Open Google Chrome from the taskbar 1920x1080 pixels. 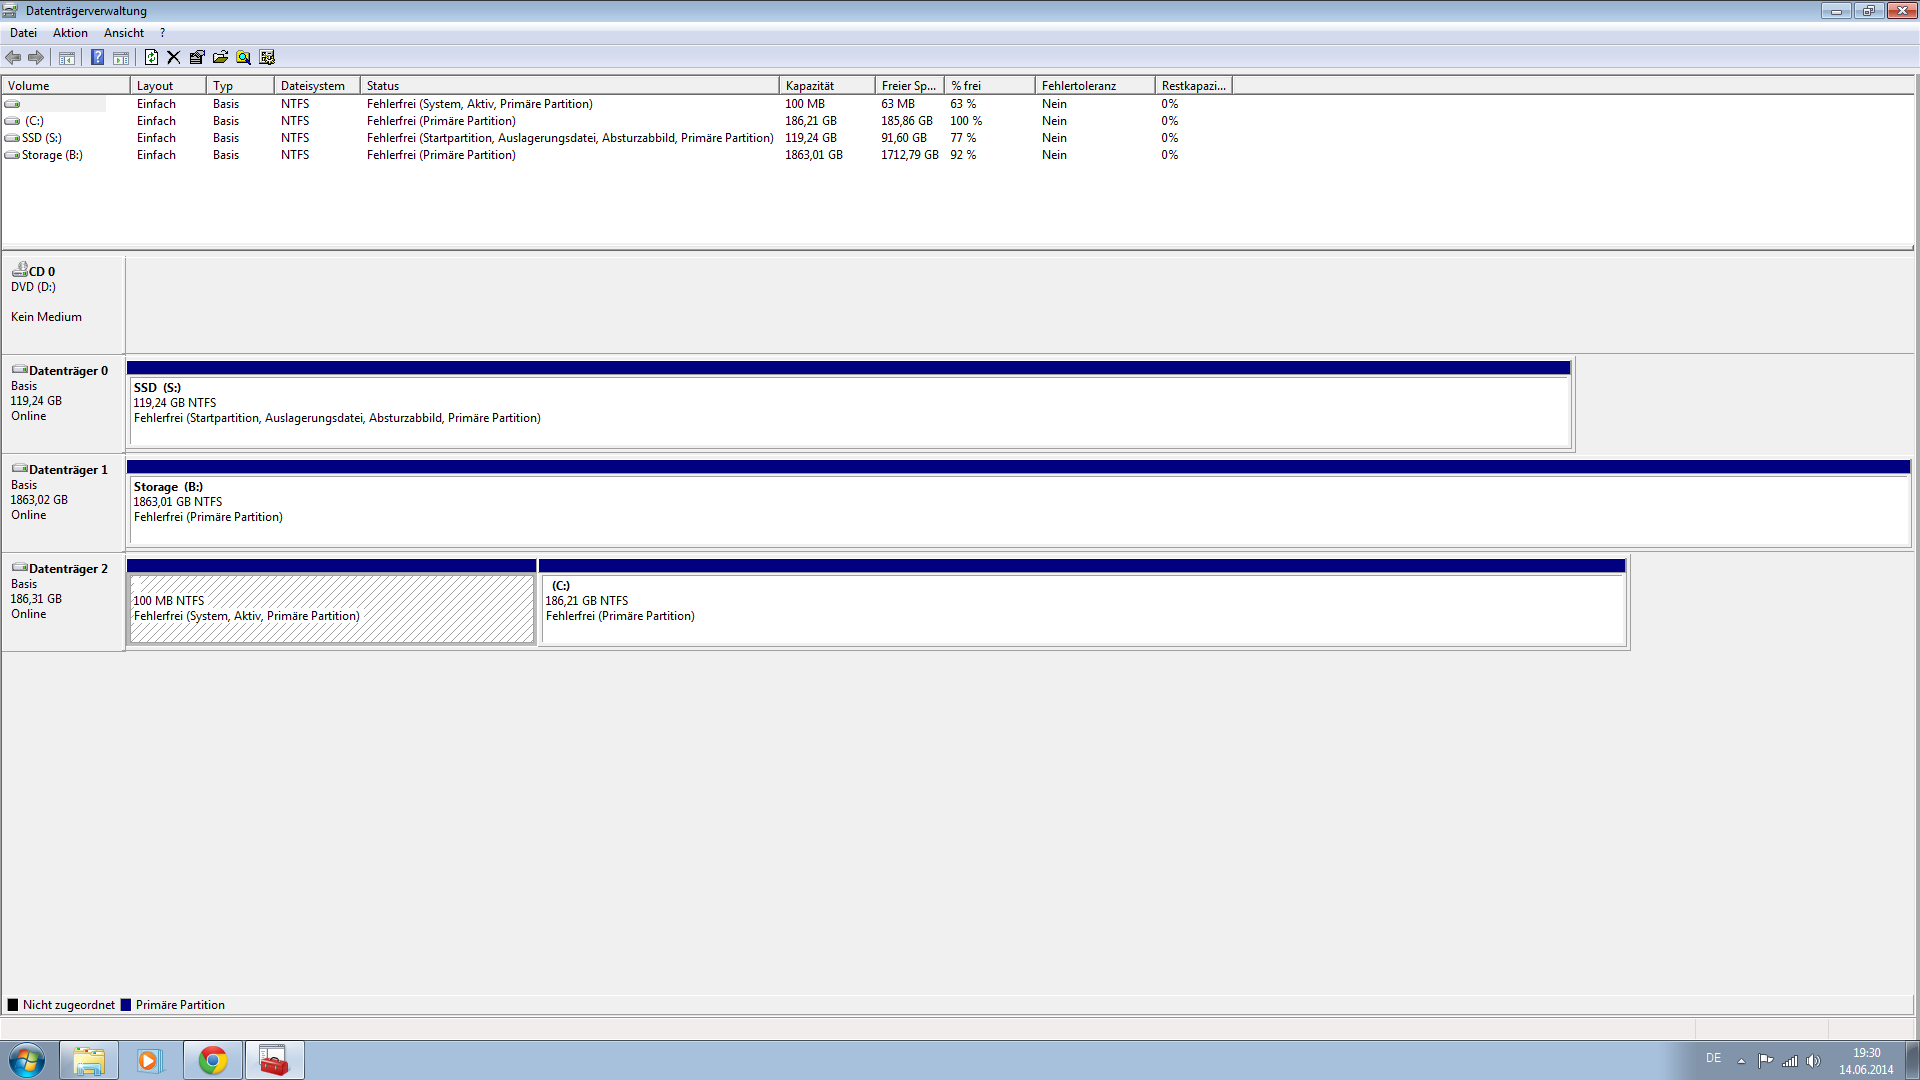pyautogui.click(x=212, y=1060)
